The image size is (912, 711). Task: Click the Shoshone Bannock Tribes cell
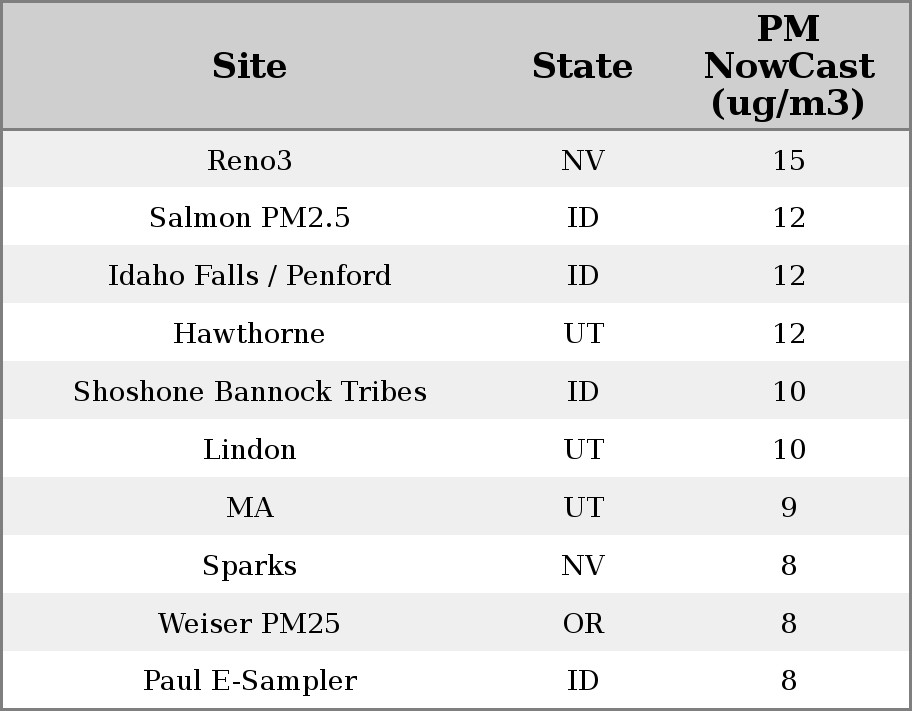coord(250,392)
